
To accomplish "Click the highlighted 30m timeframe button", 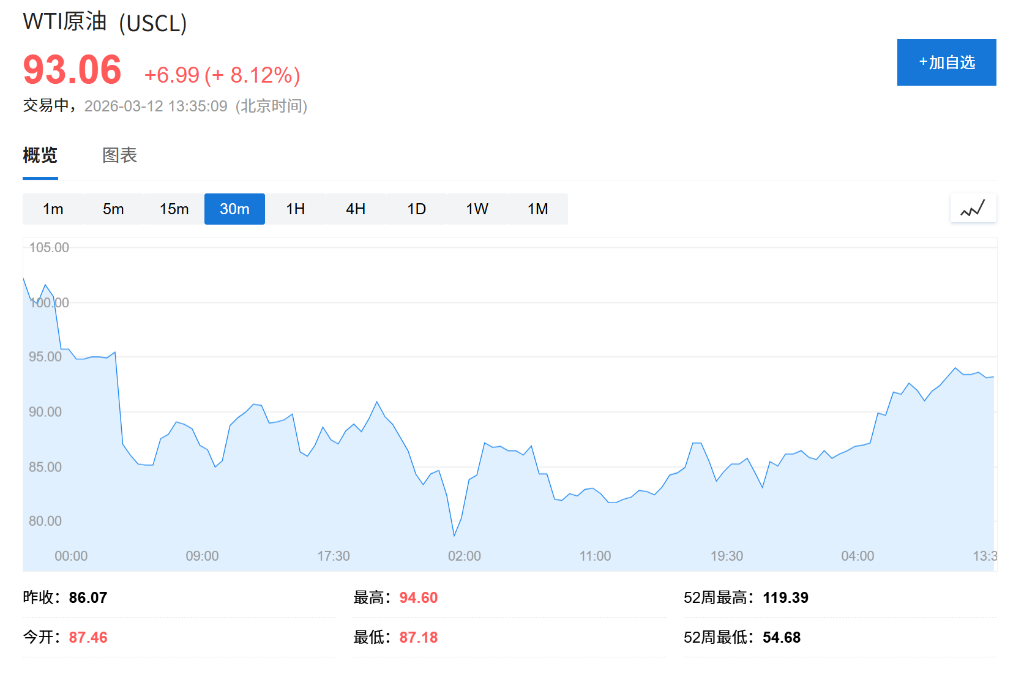I will (234, 209).
